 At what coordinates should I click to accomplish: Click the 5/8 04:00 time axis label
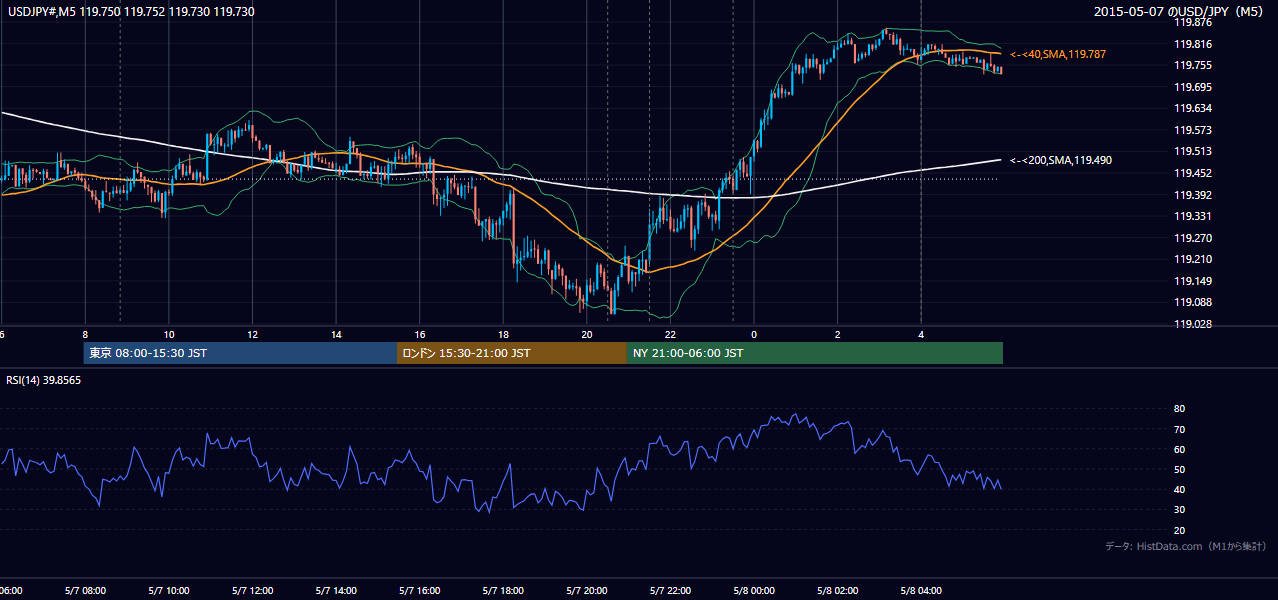[921, 591]
